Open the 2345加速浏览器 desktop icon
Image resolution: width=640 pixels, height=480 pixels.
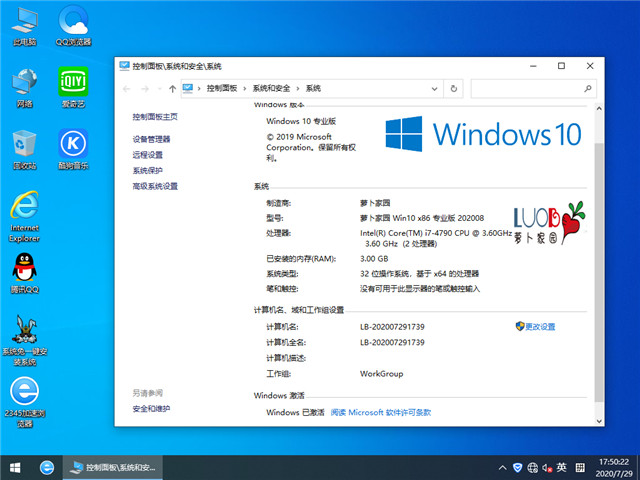[x=24, y=402]
